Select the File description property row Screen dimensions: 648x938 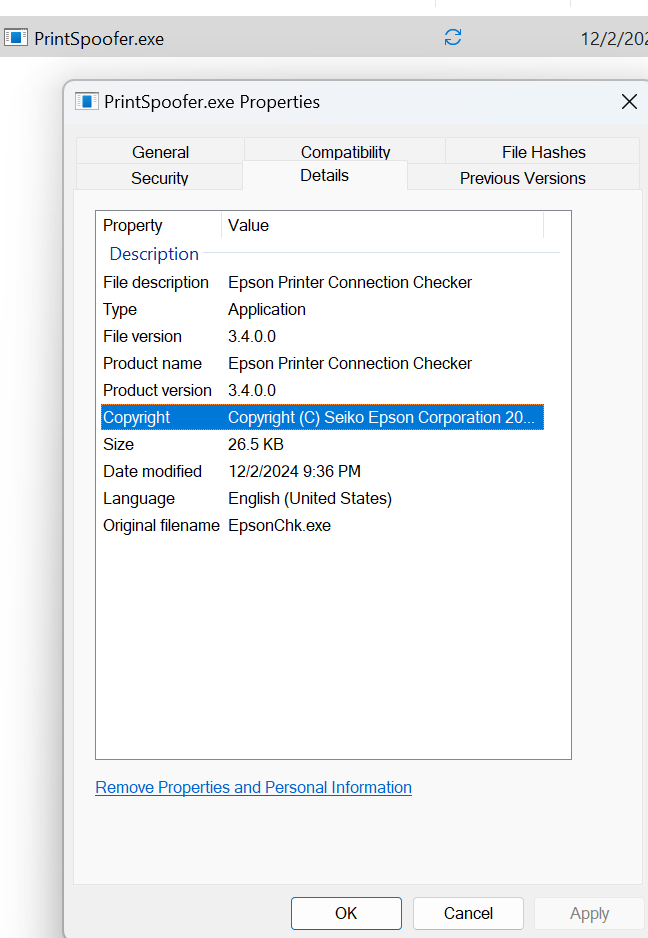pyautogui.click(x=156, y=283)
